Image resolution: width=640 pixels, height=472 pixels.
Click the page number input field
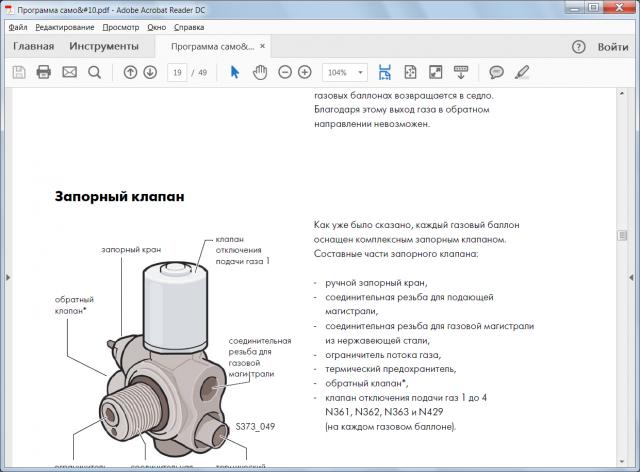pos(178,72)
